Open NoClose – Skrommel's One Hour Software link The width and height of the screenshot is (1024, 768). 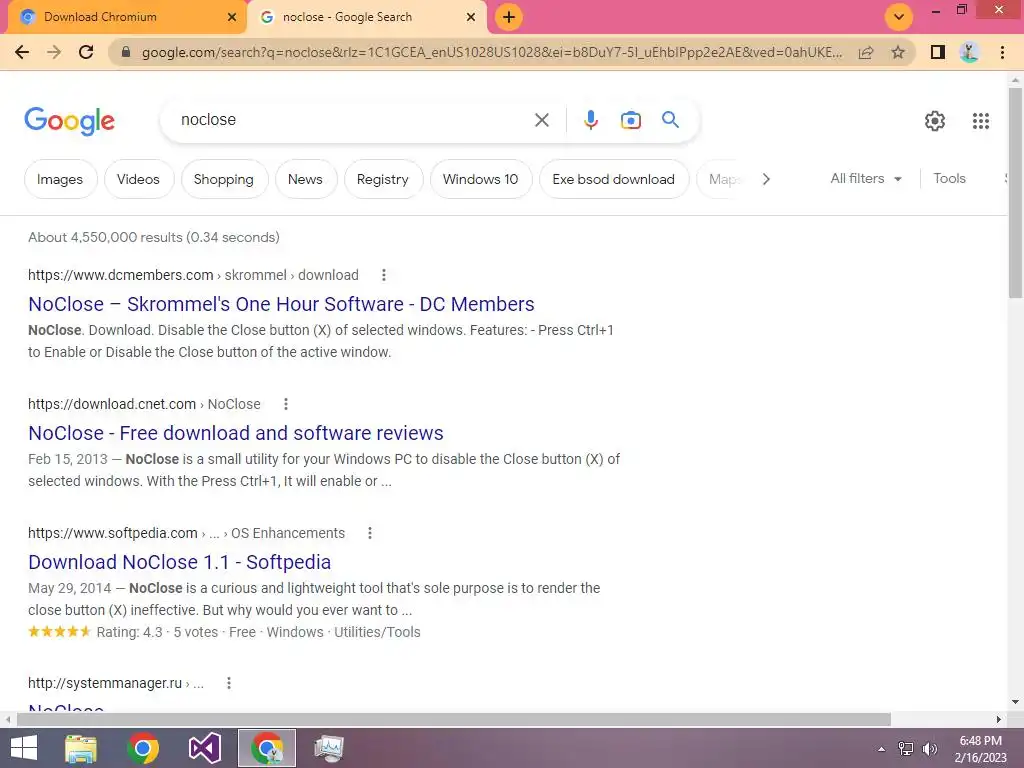281,304
